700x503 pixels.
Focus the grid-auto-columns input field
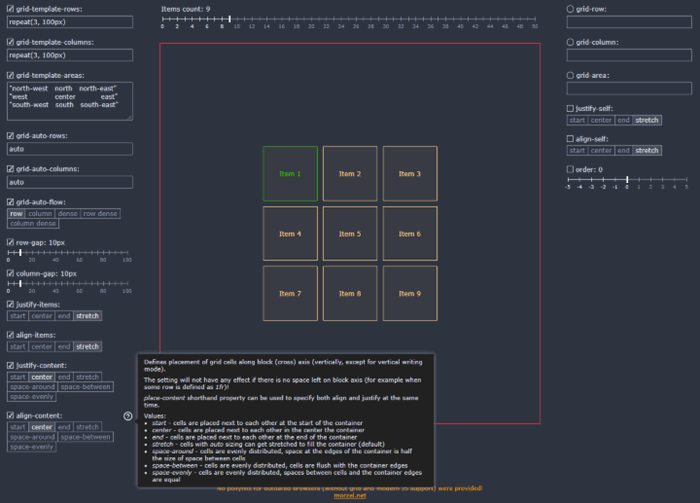click(x=70, y=182)
